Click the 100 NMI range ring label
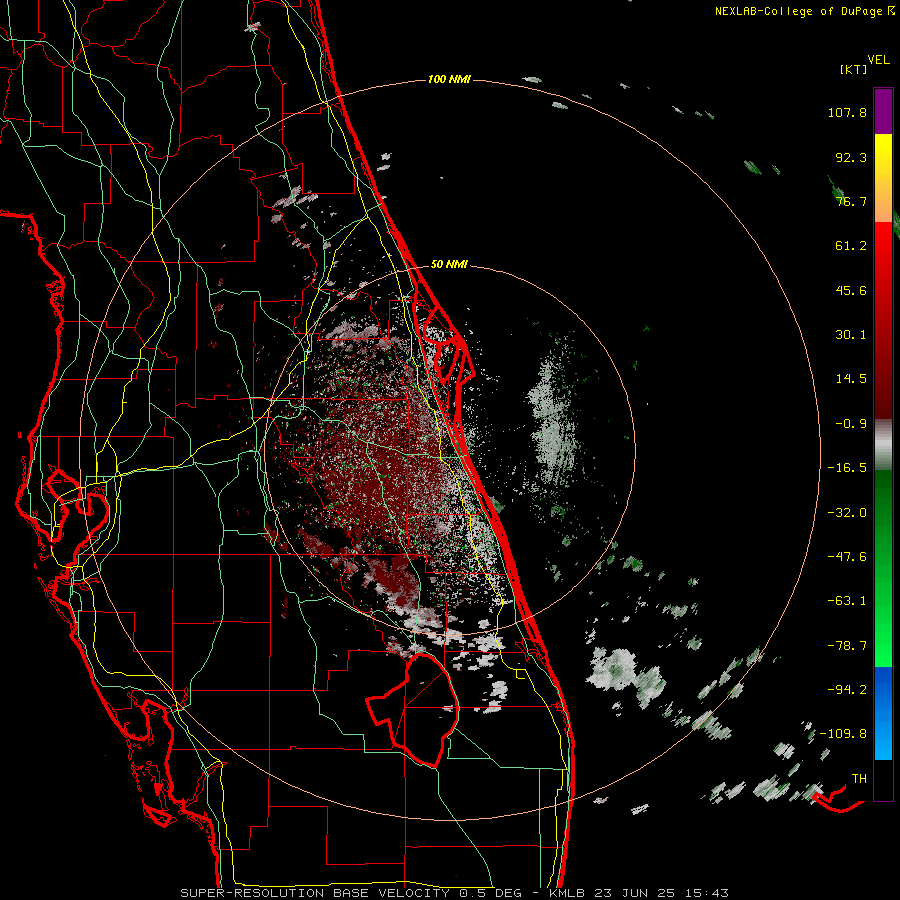 (x=449, y=79)
